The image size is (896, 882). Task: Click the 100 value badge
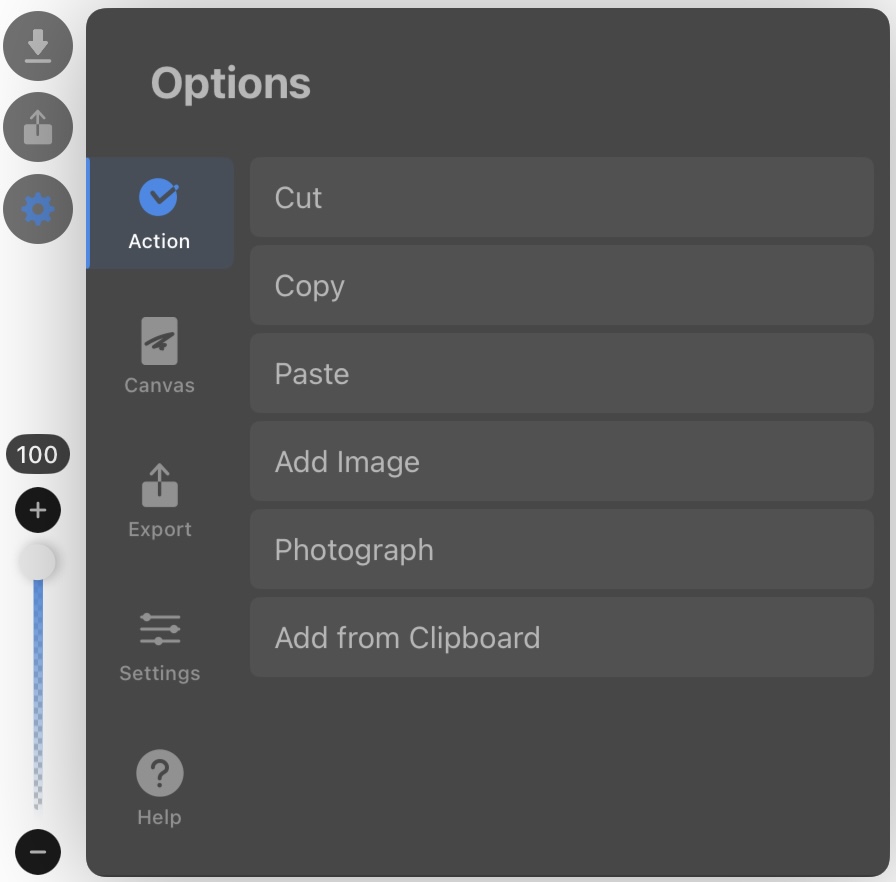[38, 455]
